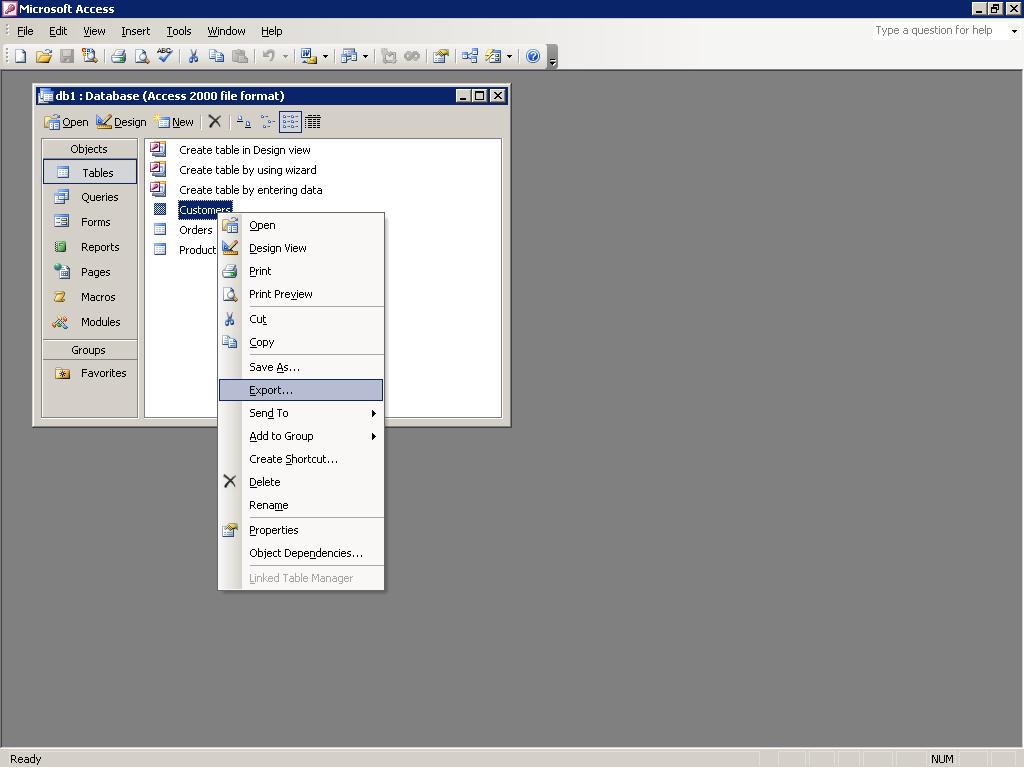Select Queries in the Objects bar
Viewport: 1024px width, 768px height.
90,197
